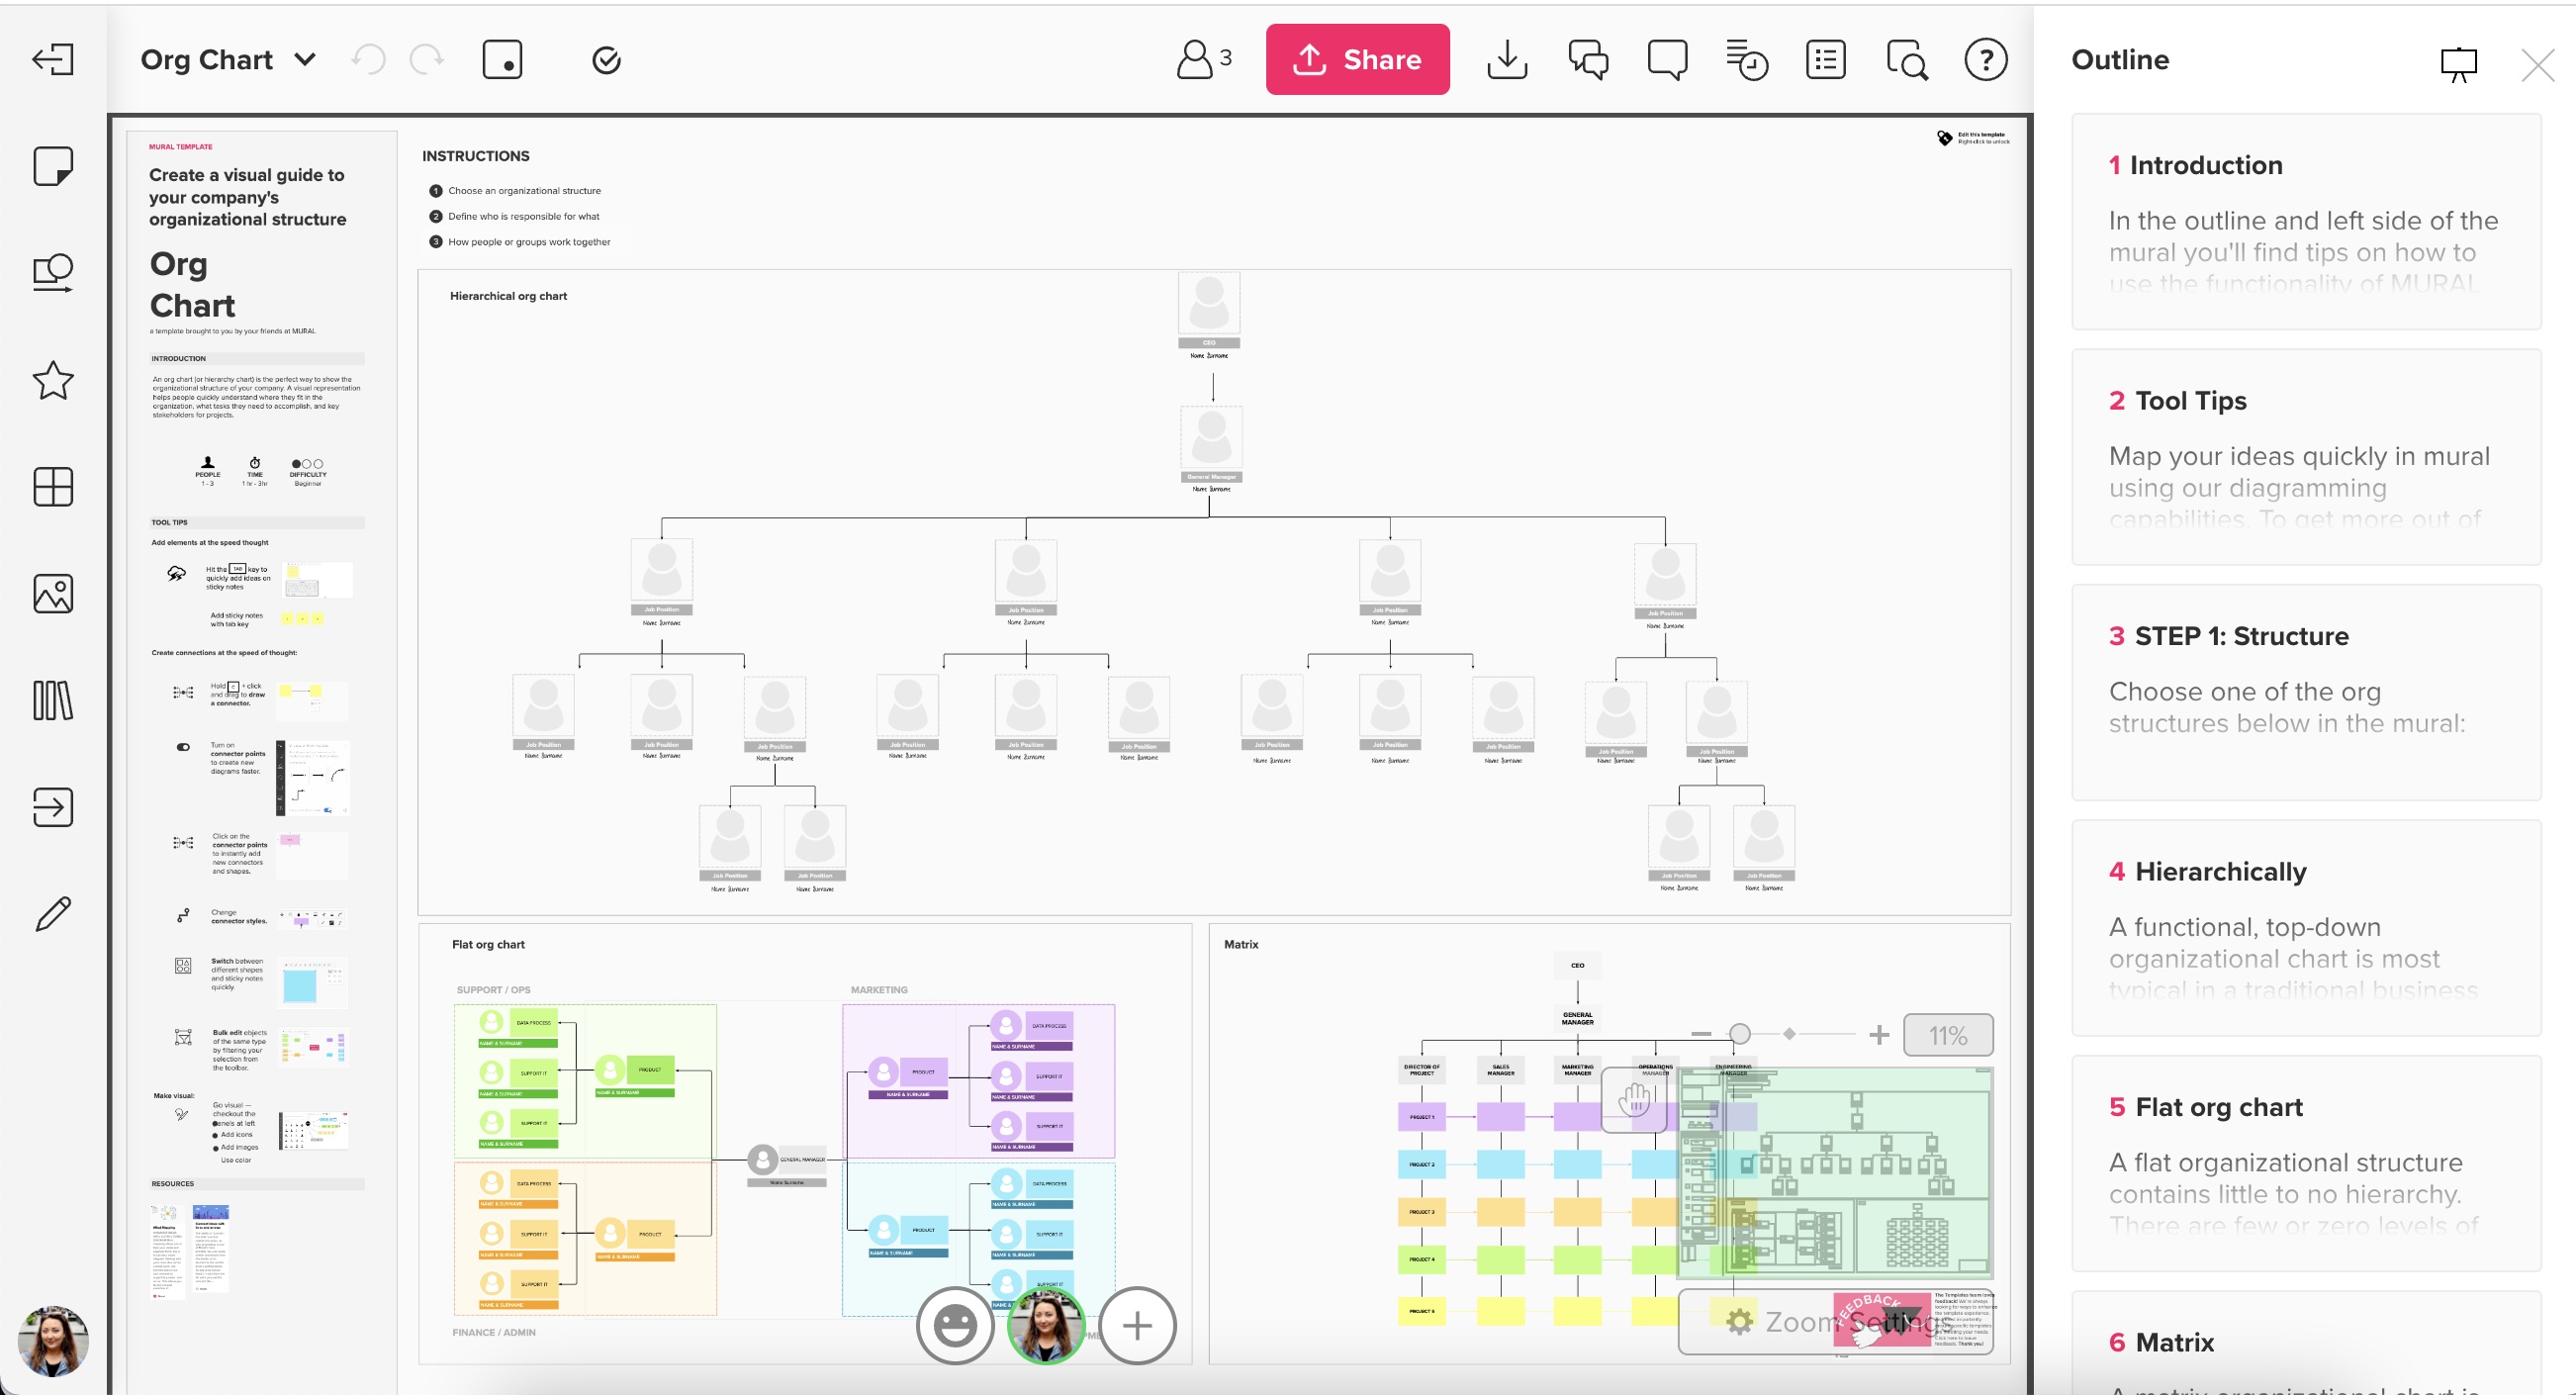
Task: Select the draw pencil tool
Action: coord(52,911)
